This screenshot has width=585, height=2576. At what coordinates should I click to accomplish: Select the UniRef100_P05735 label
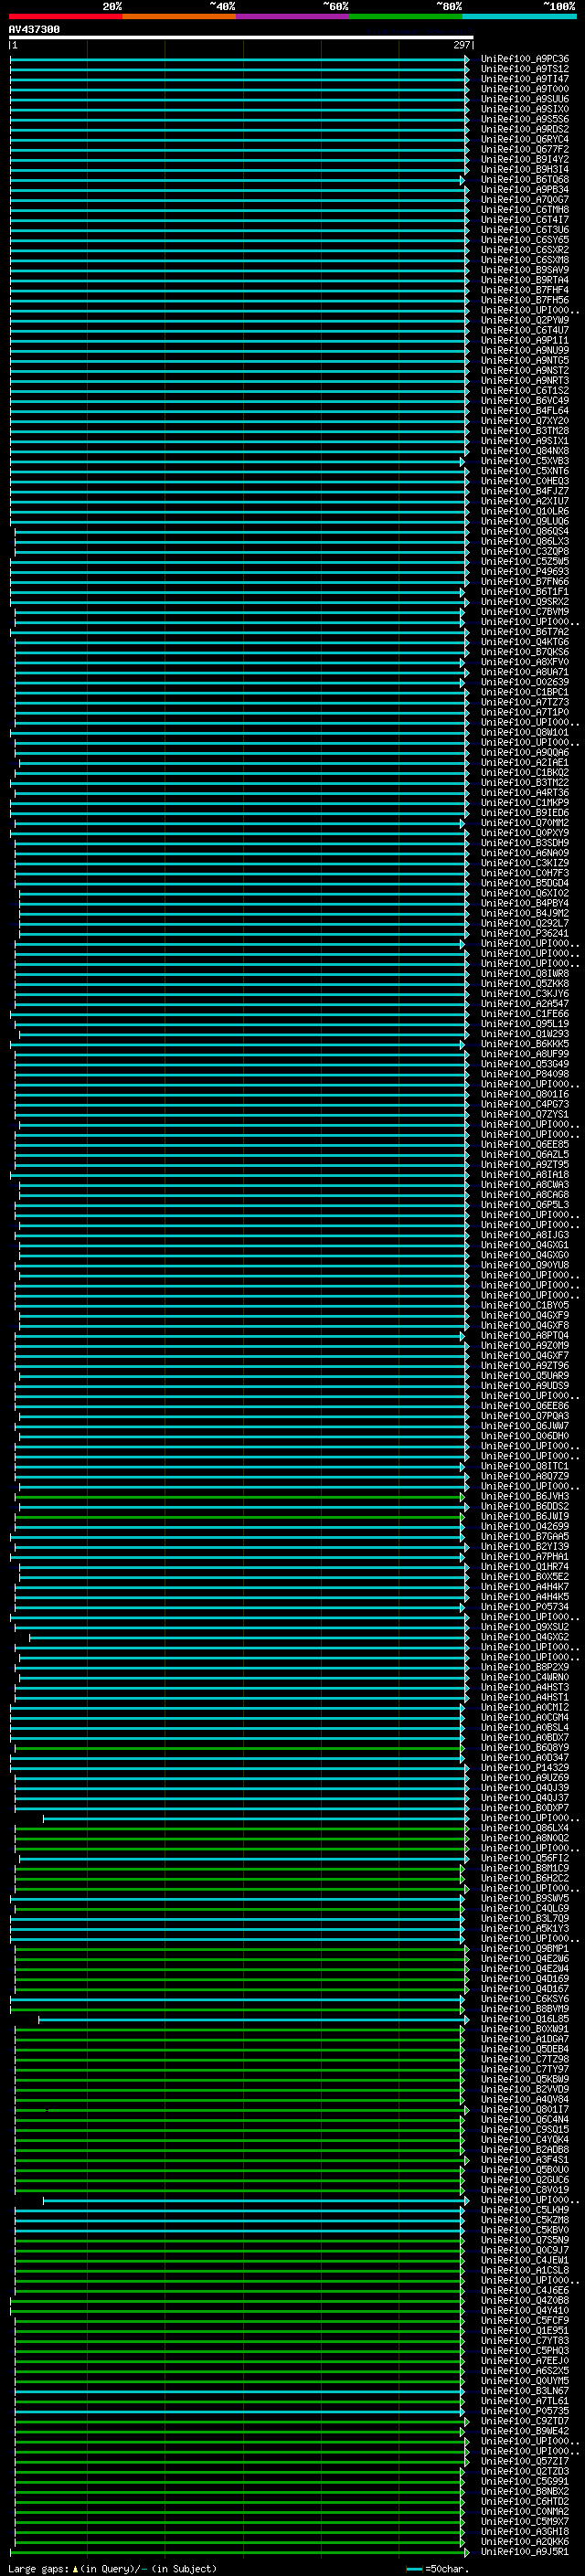point(525,2411)
